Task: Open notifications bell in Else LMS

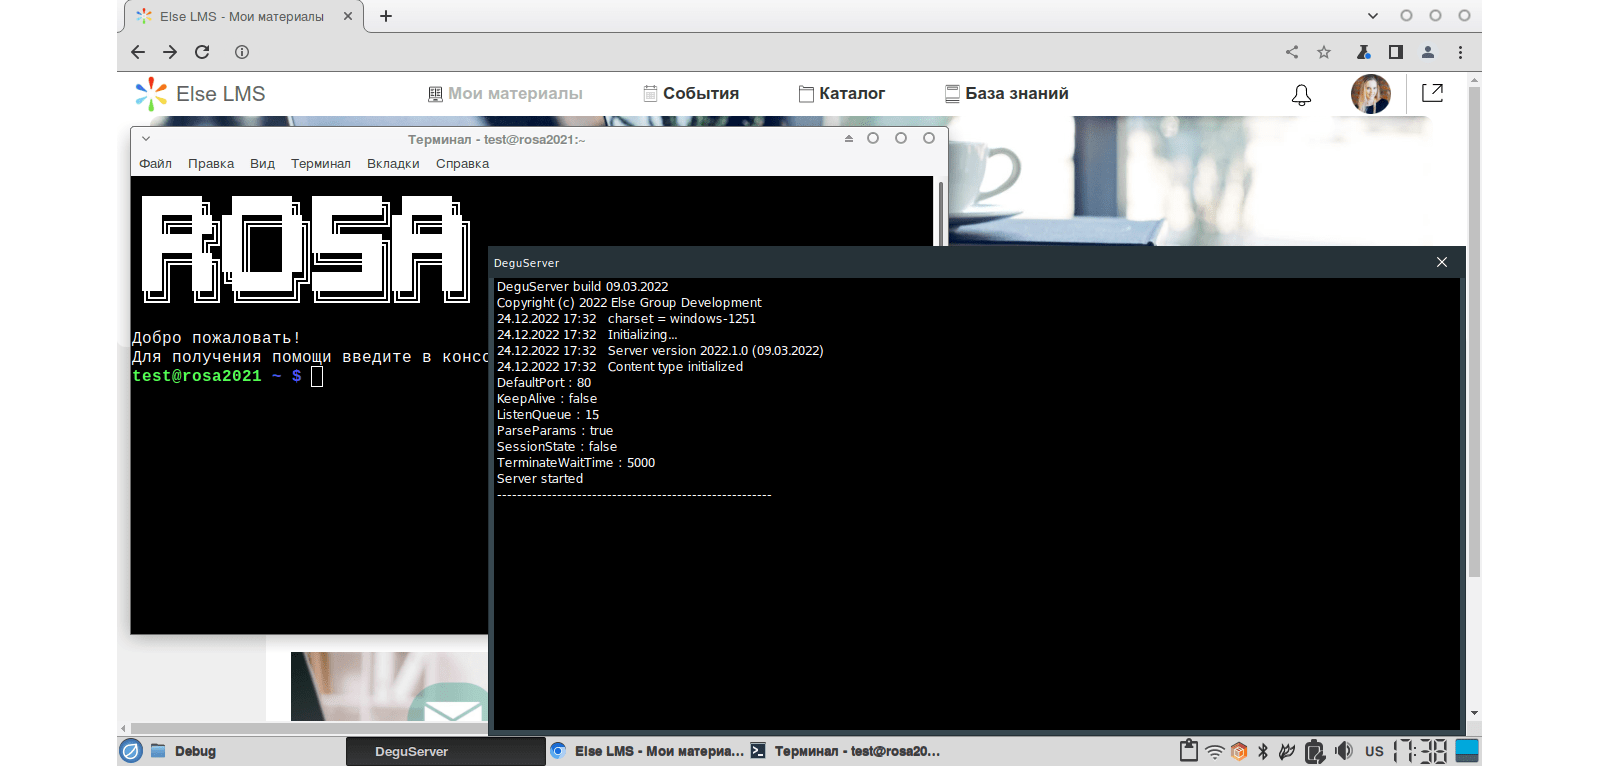Action: [1301, 95]
